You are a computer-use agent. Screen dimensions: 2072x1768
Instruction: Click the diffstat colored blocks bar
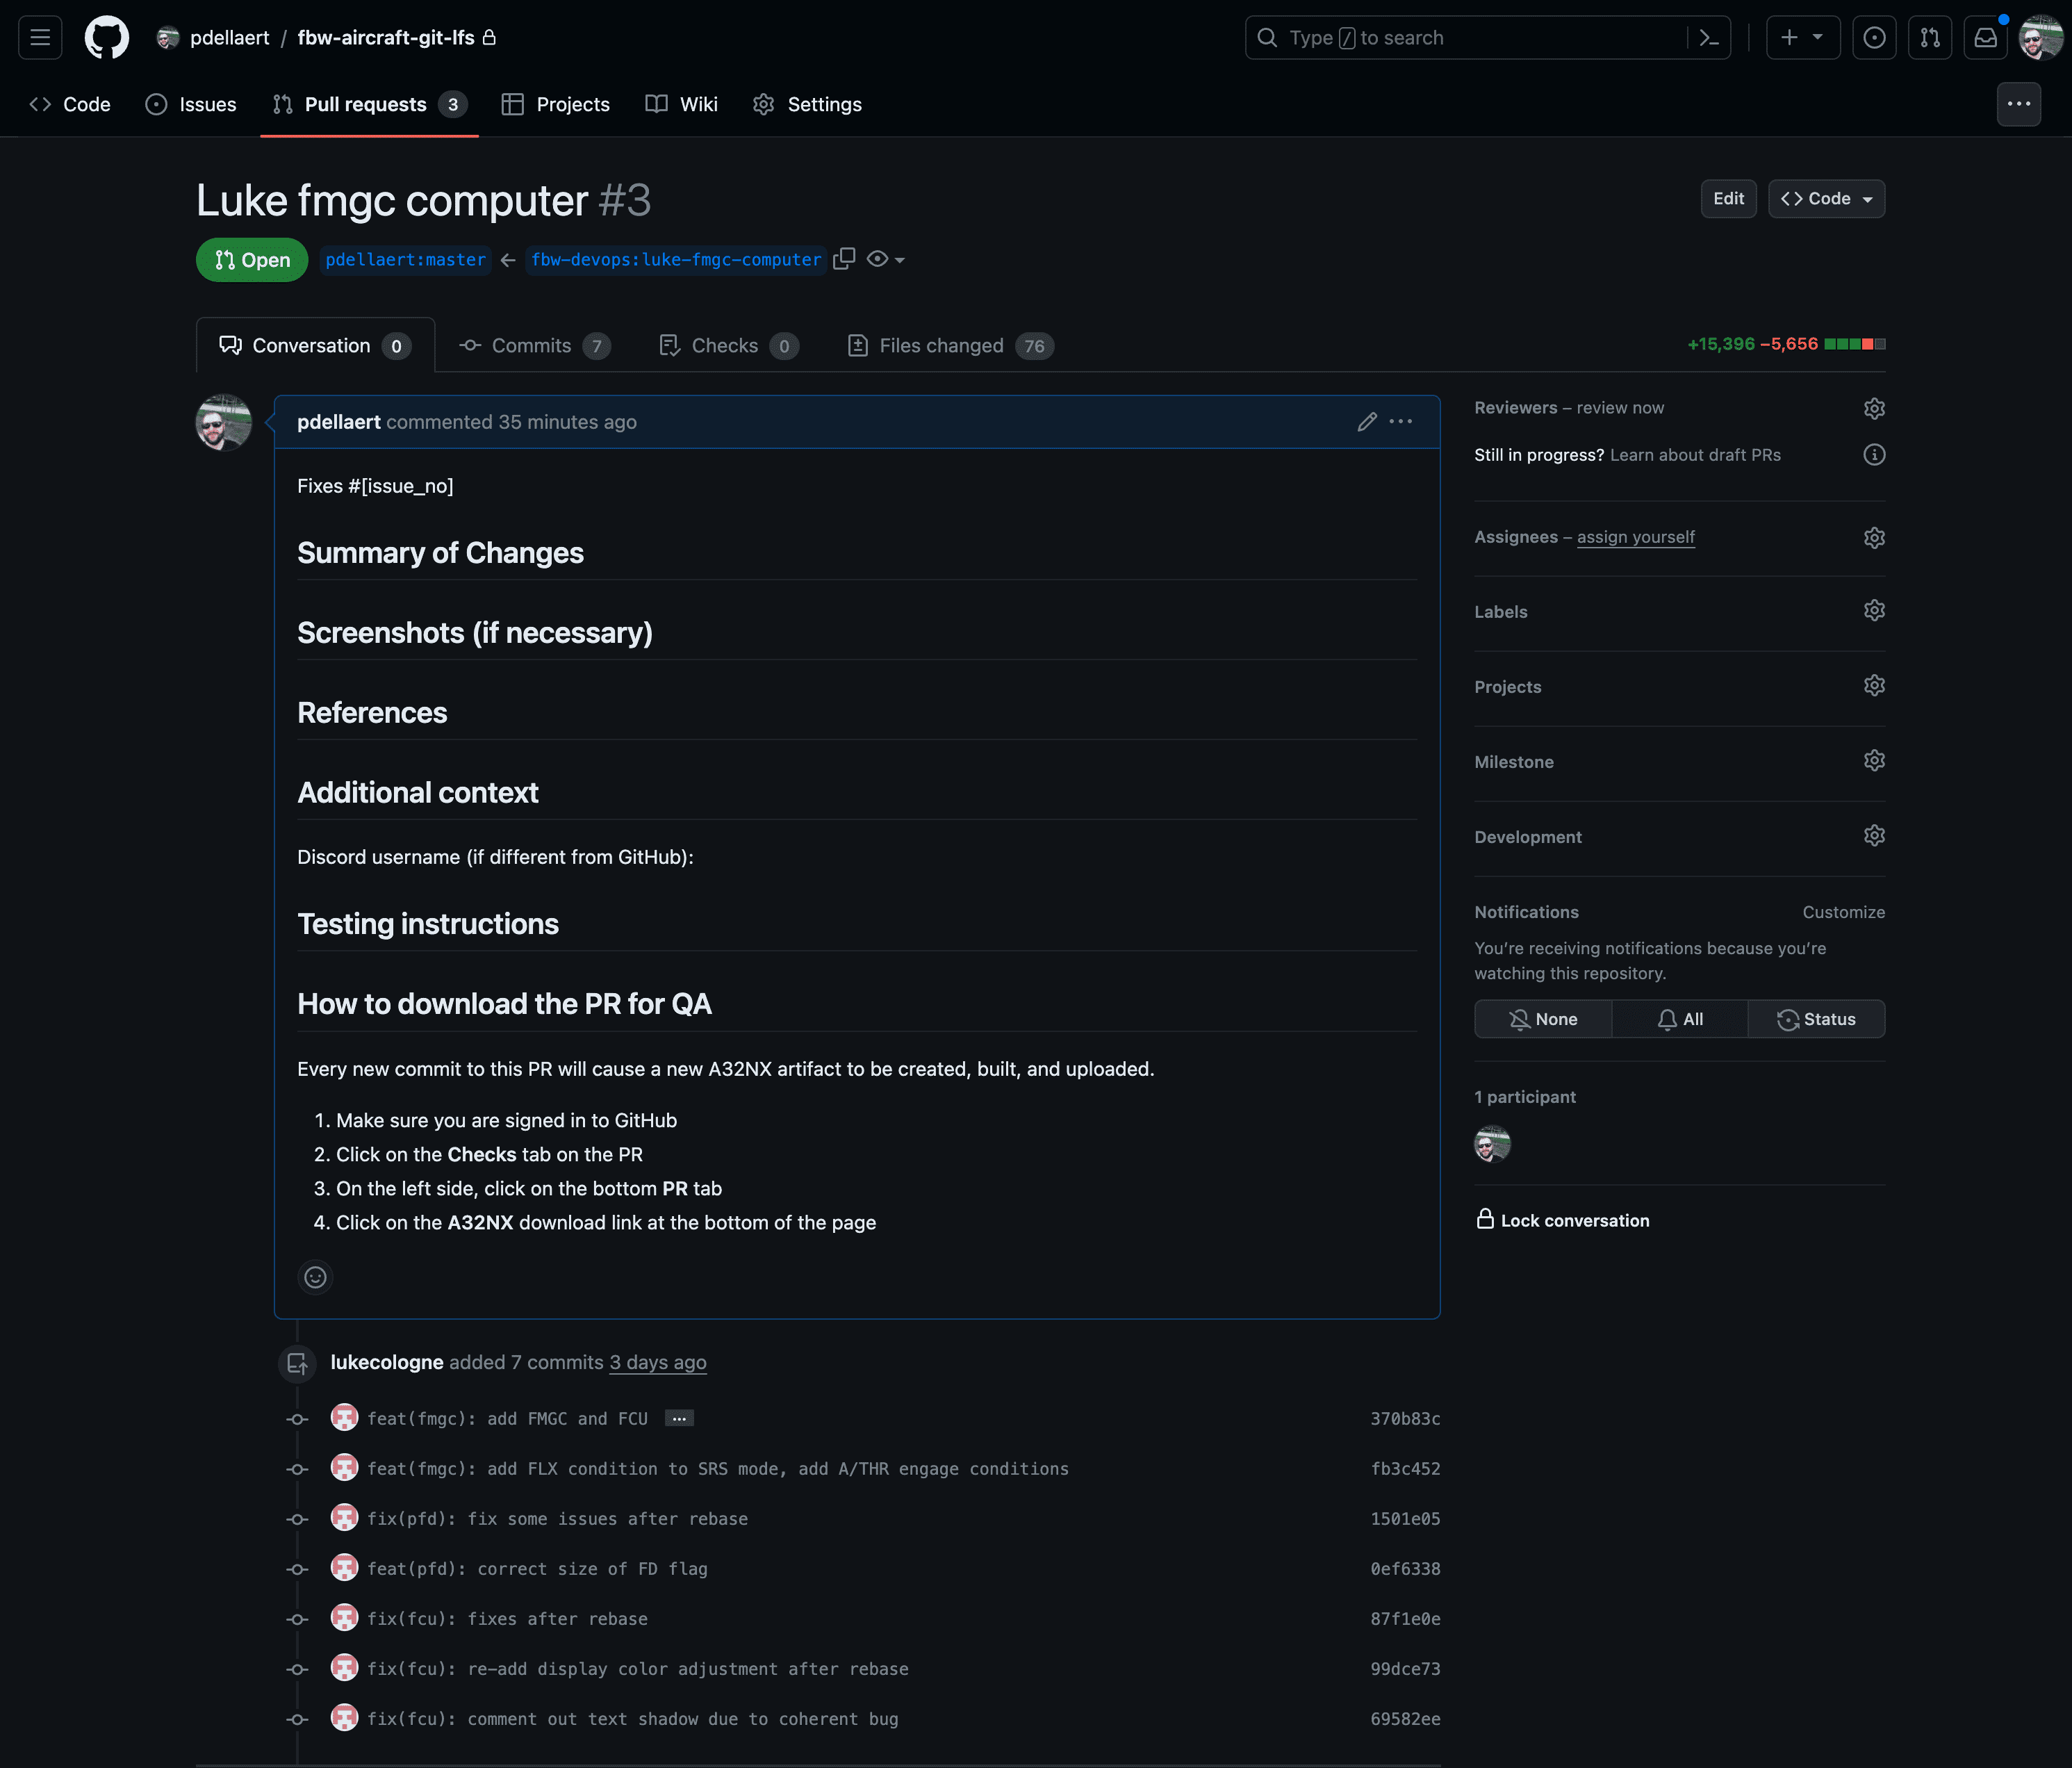pos(1855,344)
